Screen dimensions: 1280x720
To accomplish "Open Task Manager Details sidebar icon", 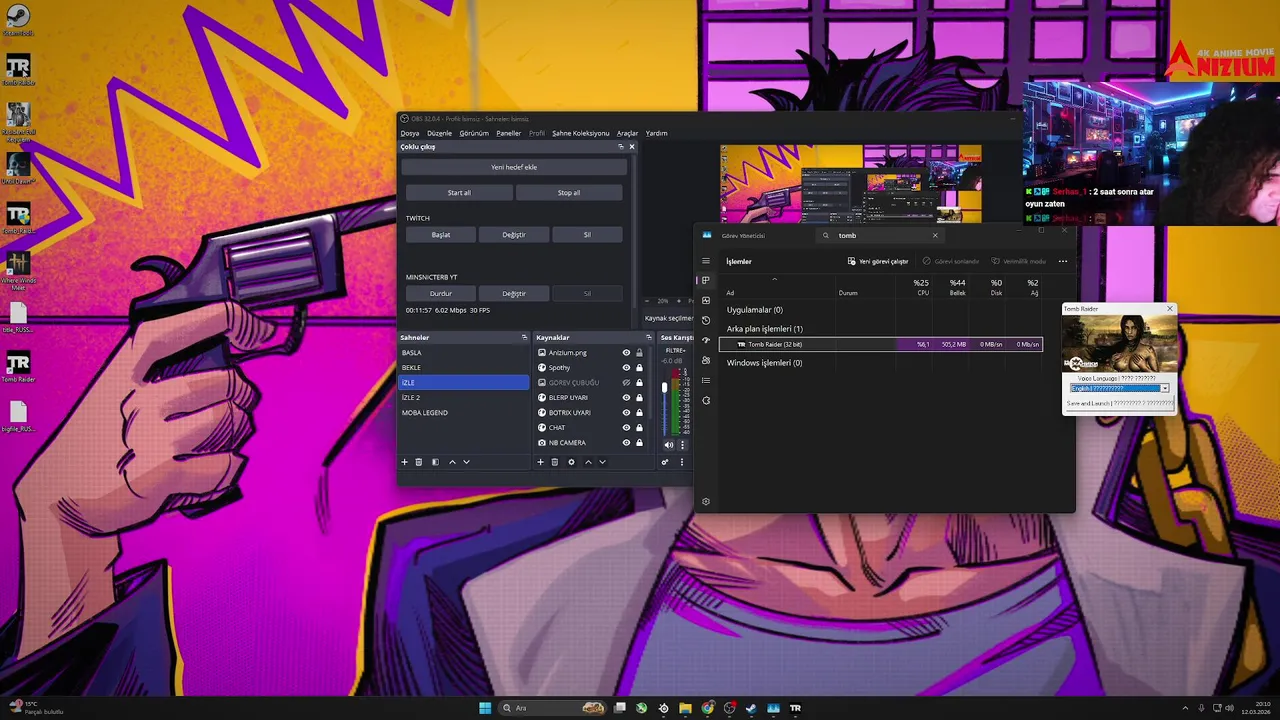I will pos(706,380).
